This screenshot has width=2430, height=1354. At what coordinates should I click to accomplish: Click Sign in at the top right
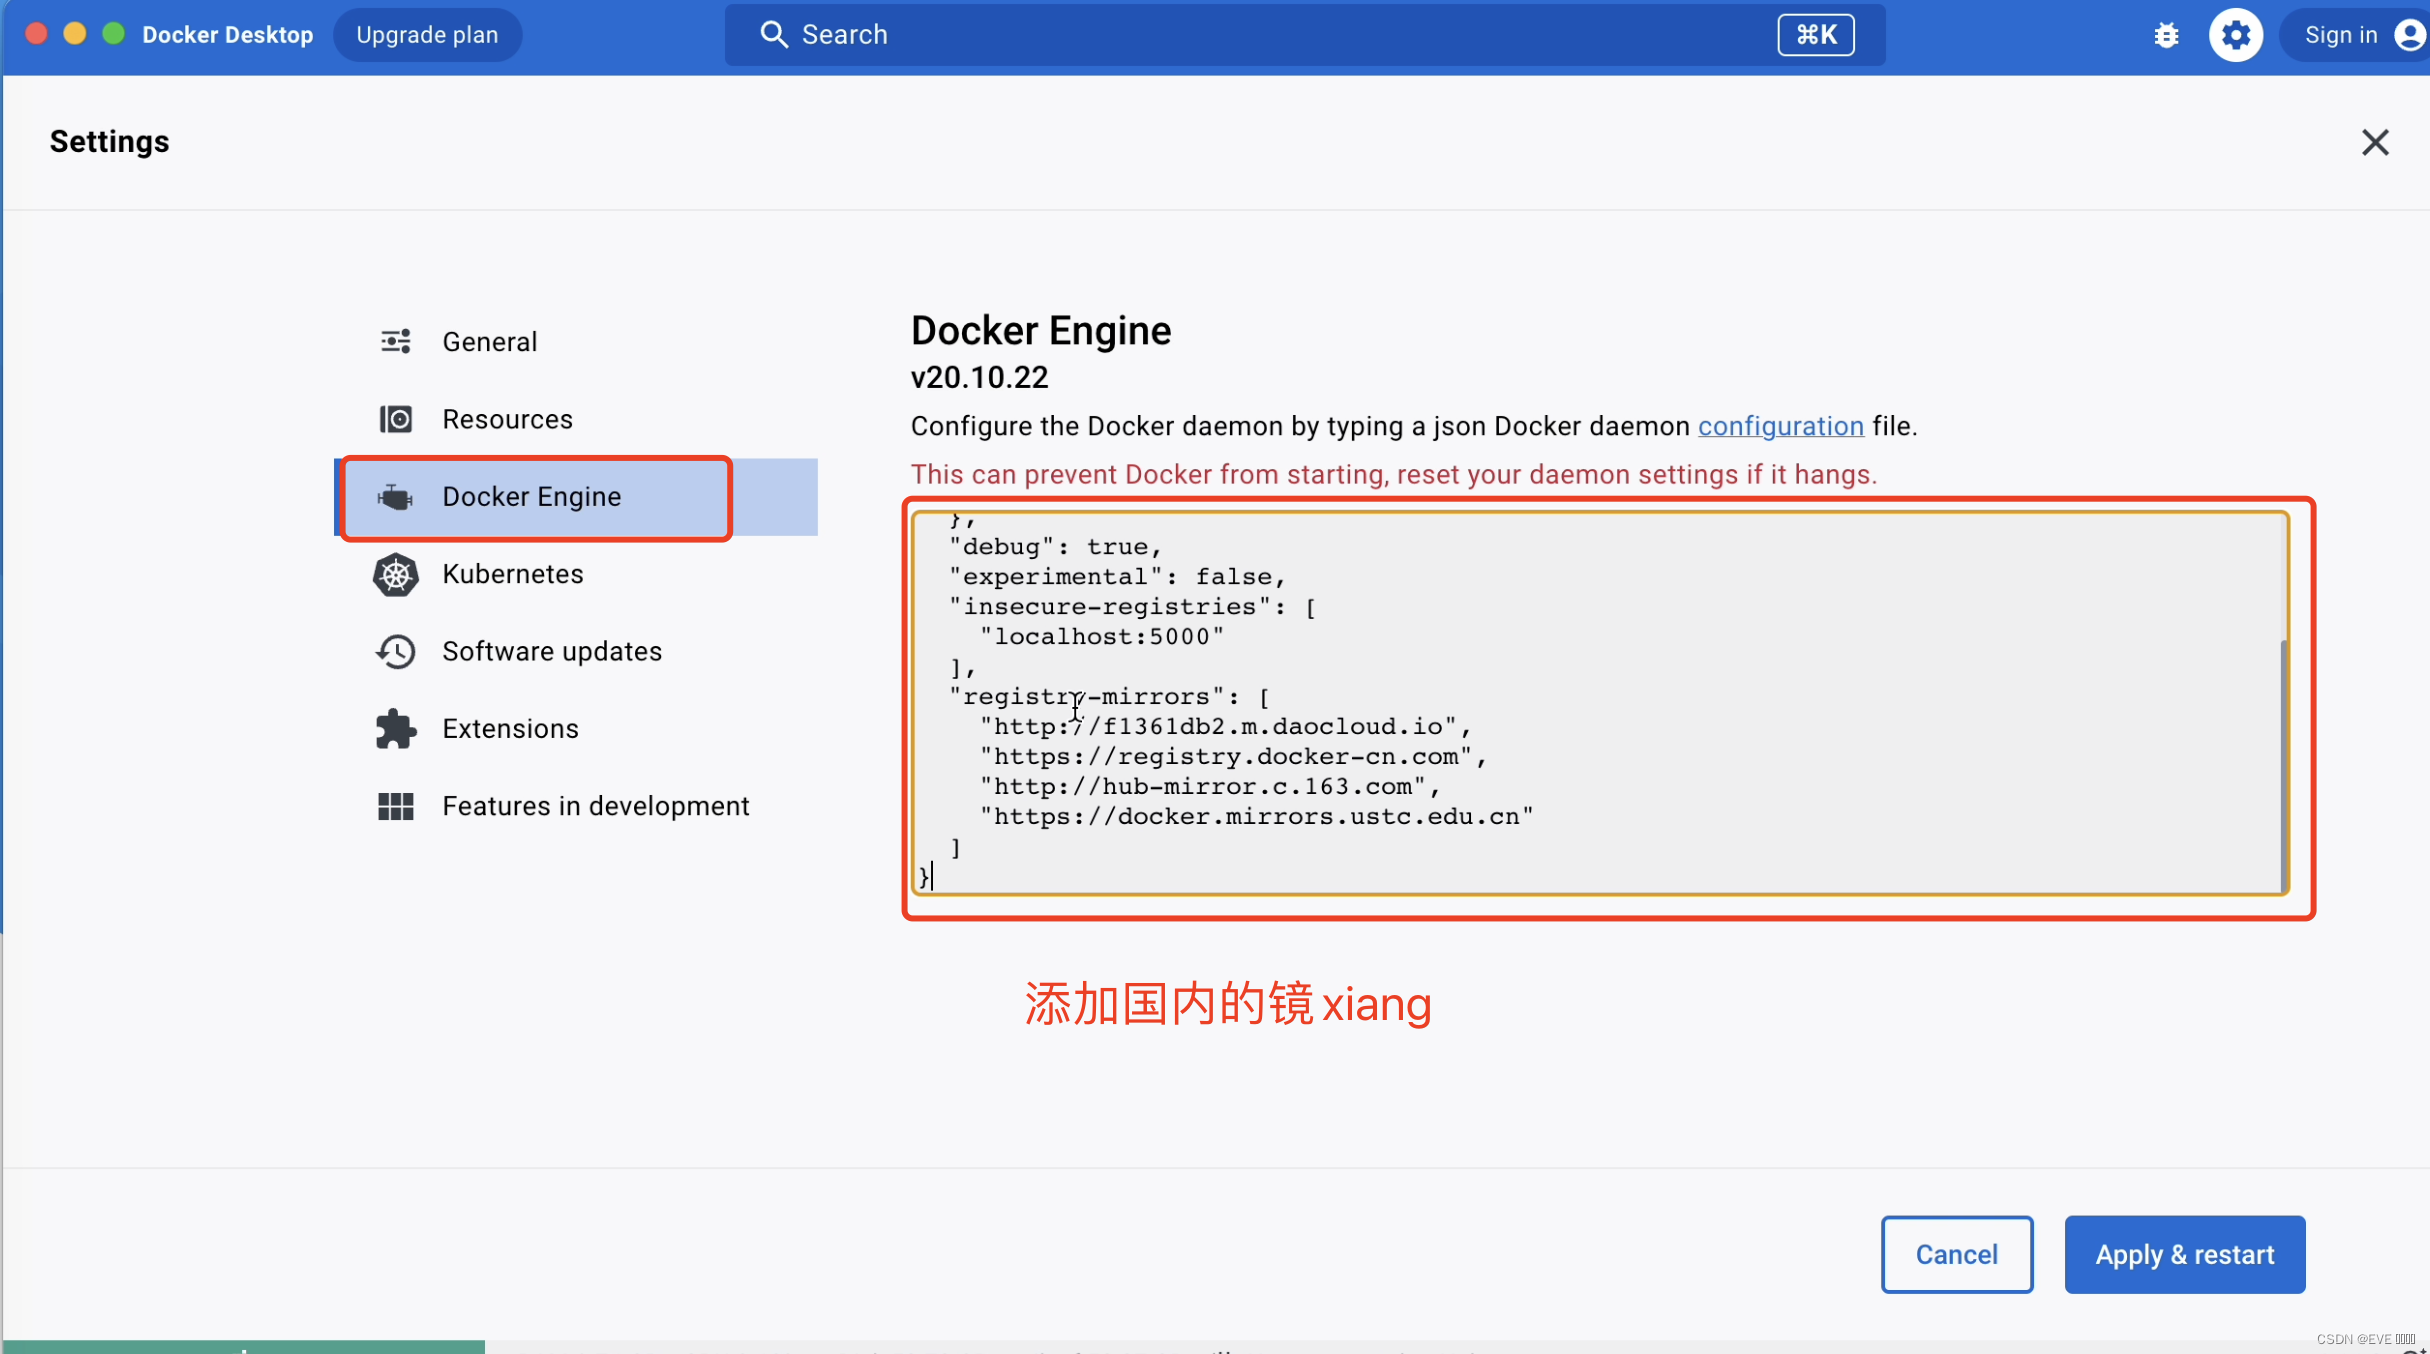pyautogui.click(x=2340, y=36)
